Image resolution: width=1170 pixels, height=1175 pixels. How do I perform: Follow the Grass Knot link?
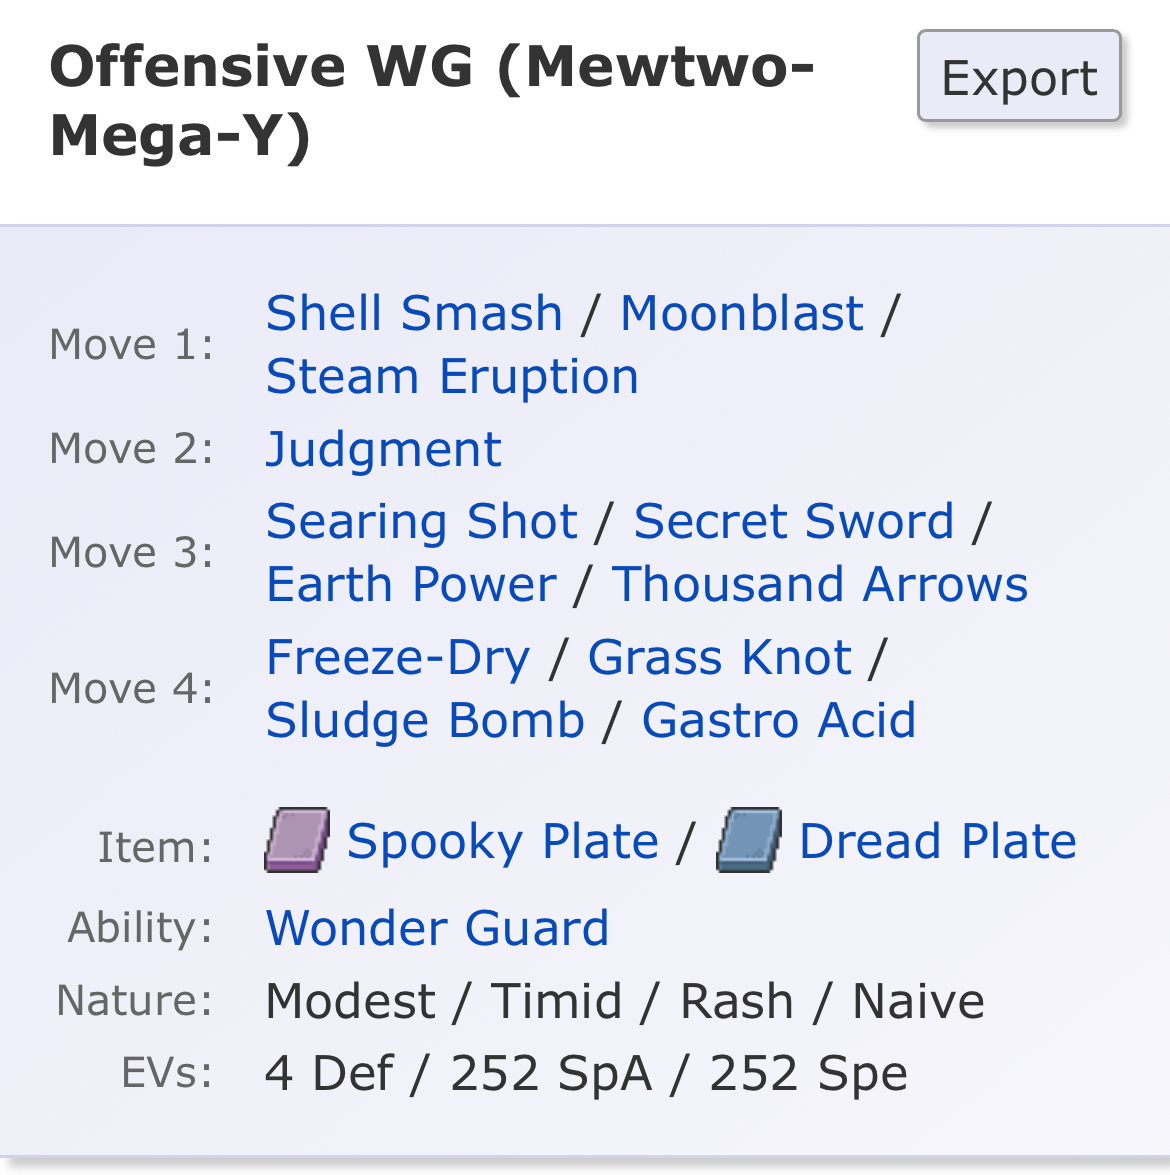719,658
